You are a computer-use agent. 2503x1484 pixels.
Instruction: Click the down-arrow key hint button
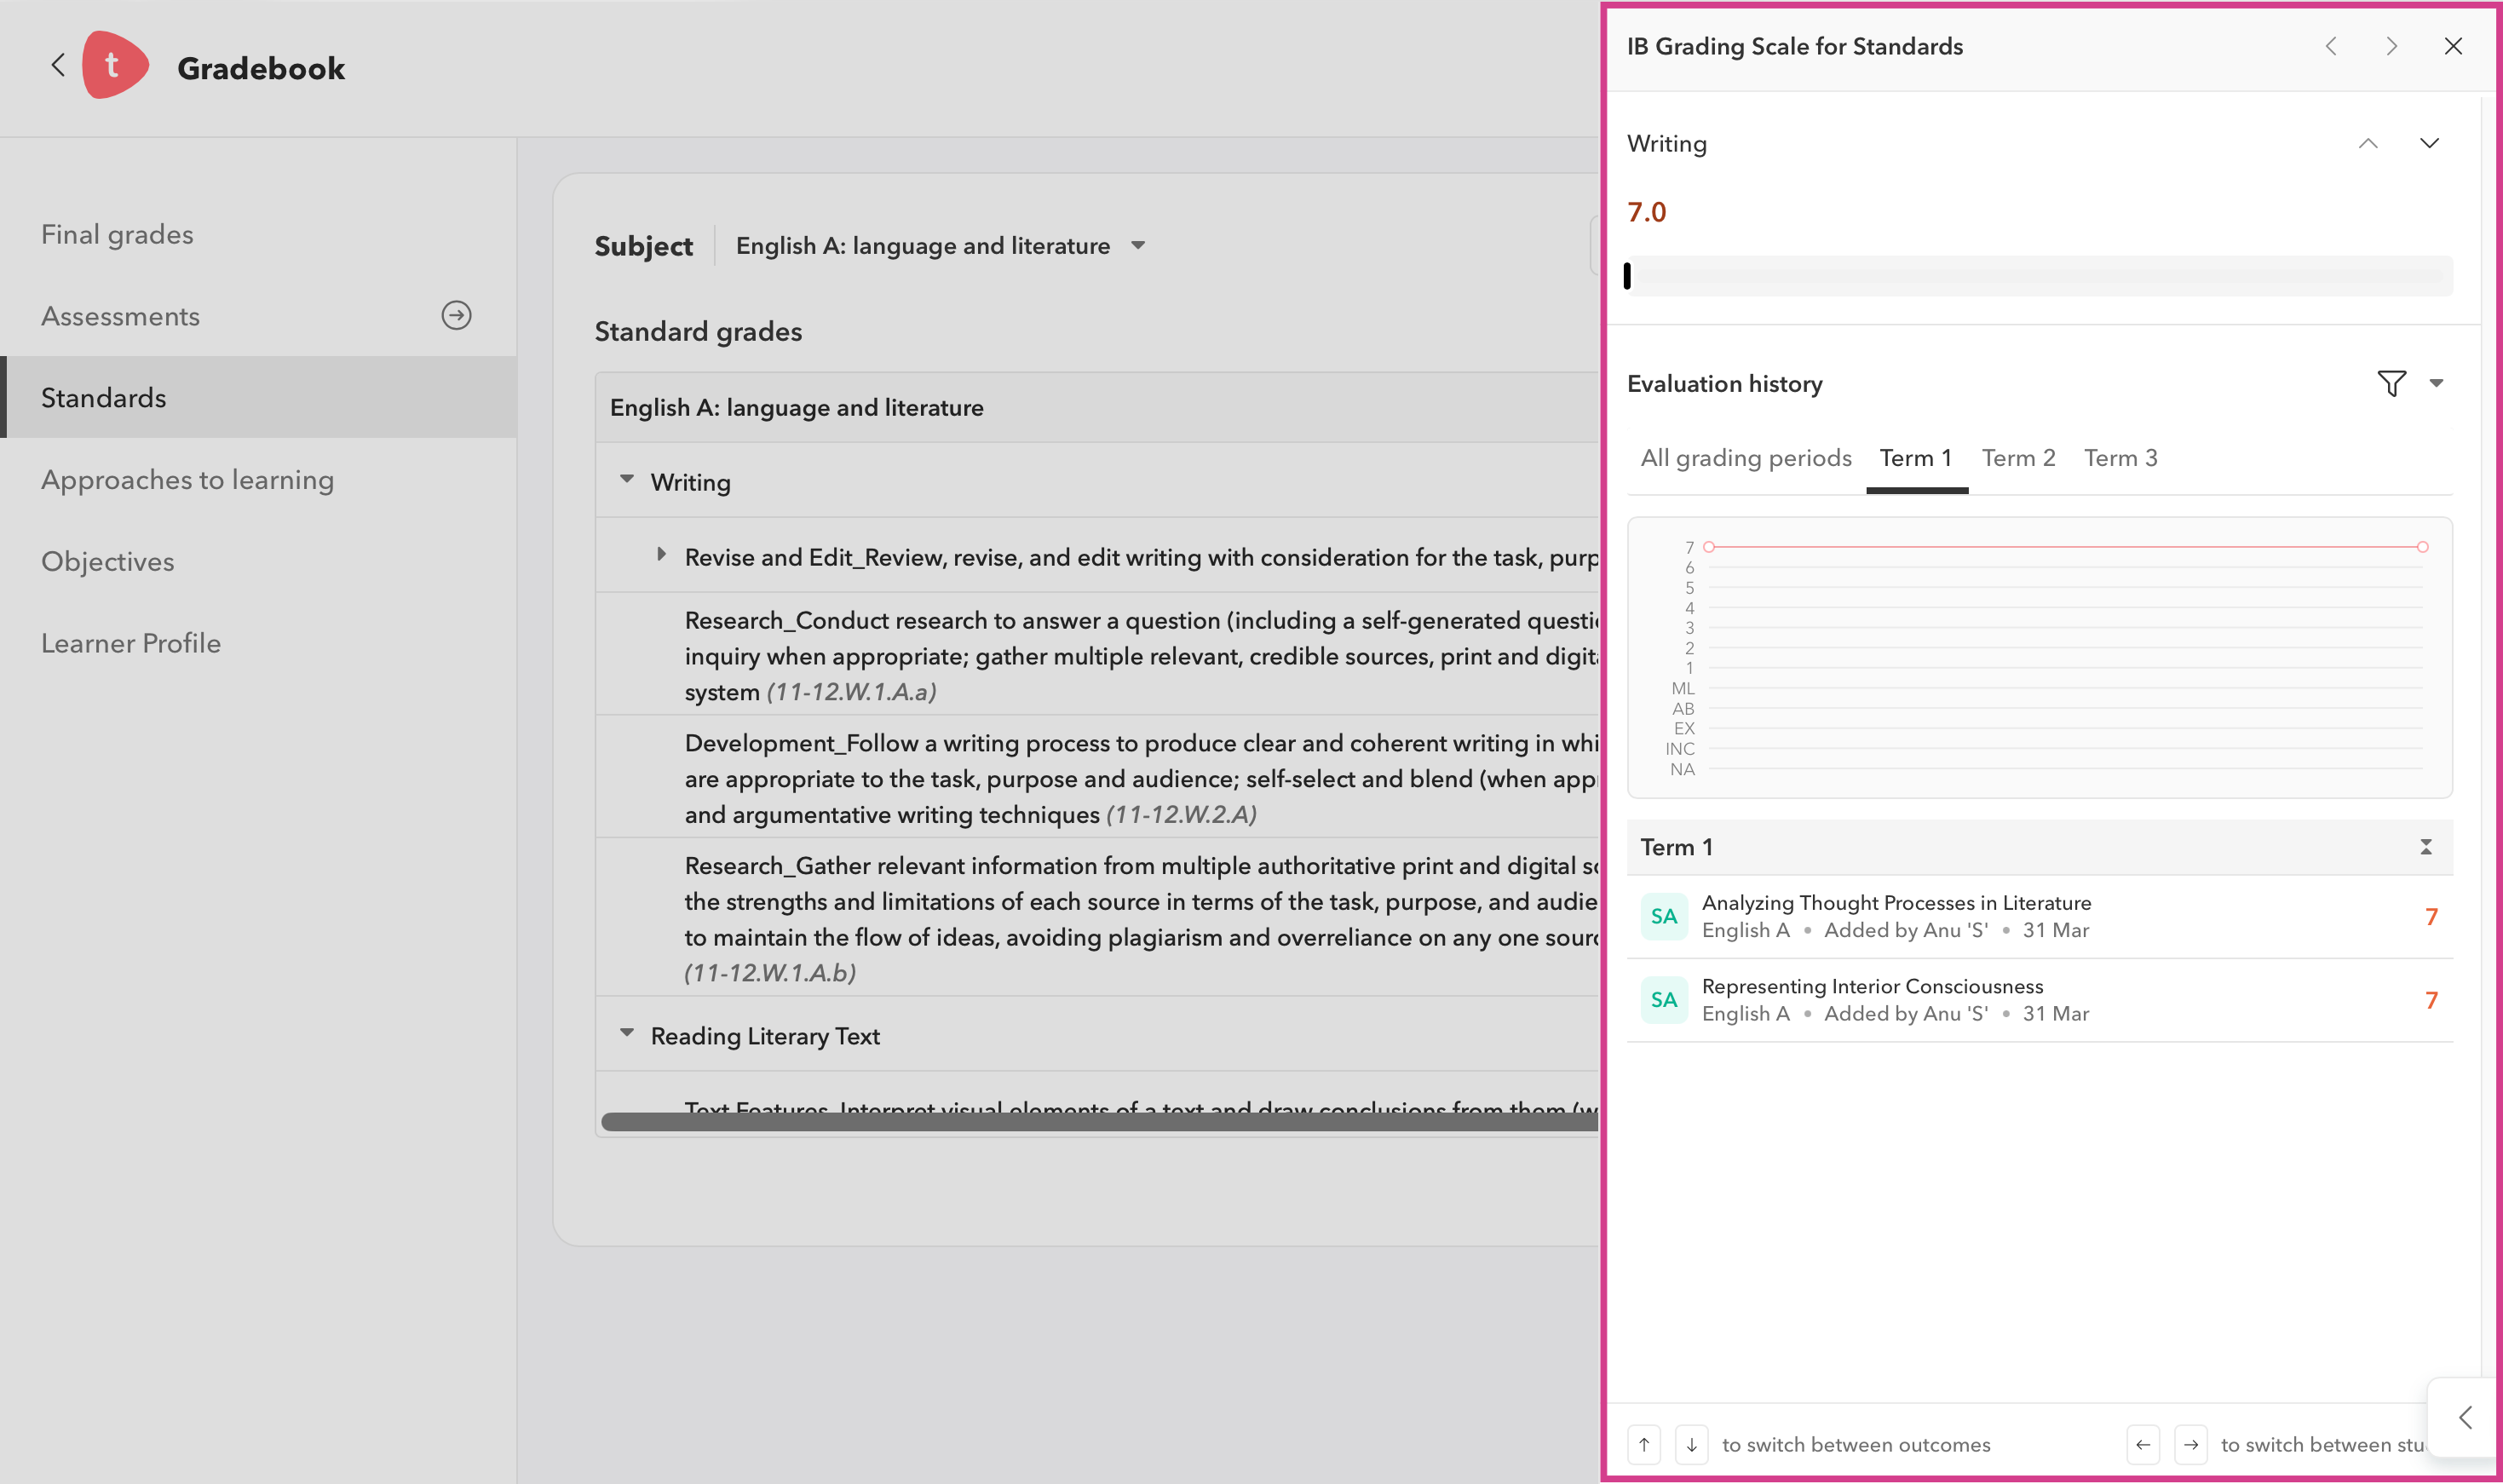(1692, 1445)
